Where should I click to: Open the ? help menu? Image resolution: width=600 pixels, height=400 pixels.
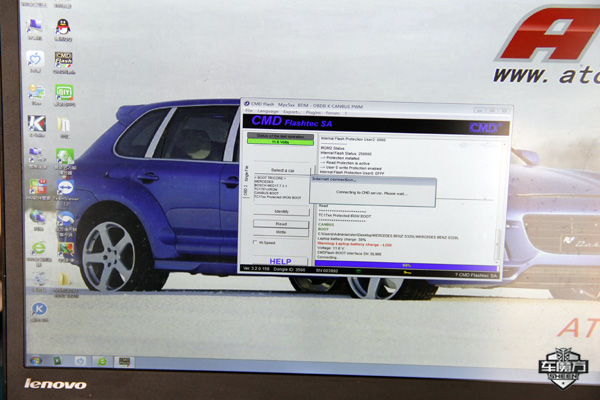click(x=346, y=113)
